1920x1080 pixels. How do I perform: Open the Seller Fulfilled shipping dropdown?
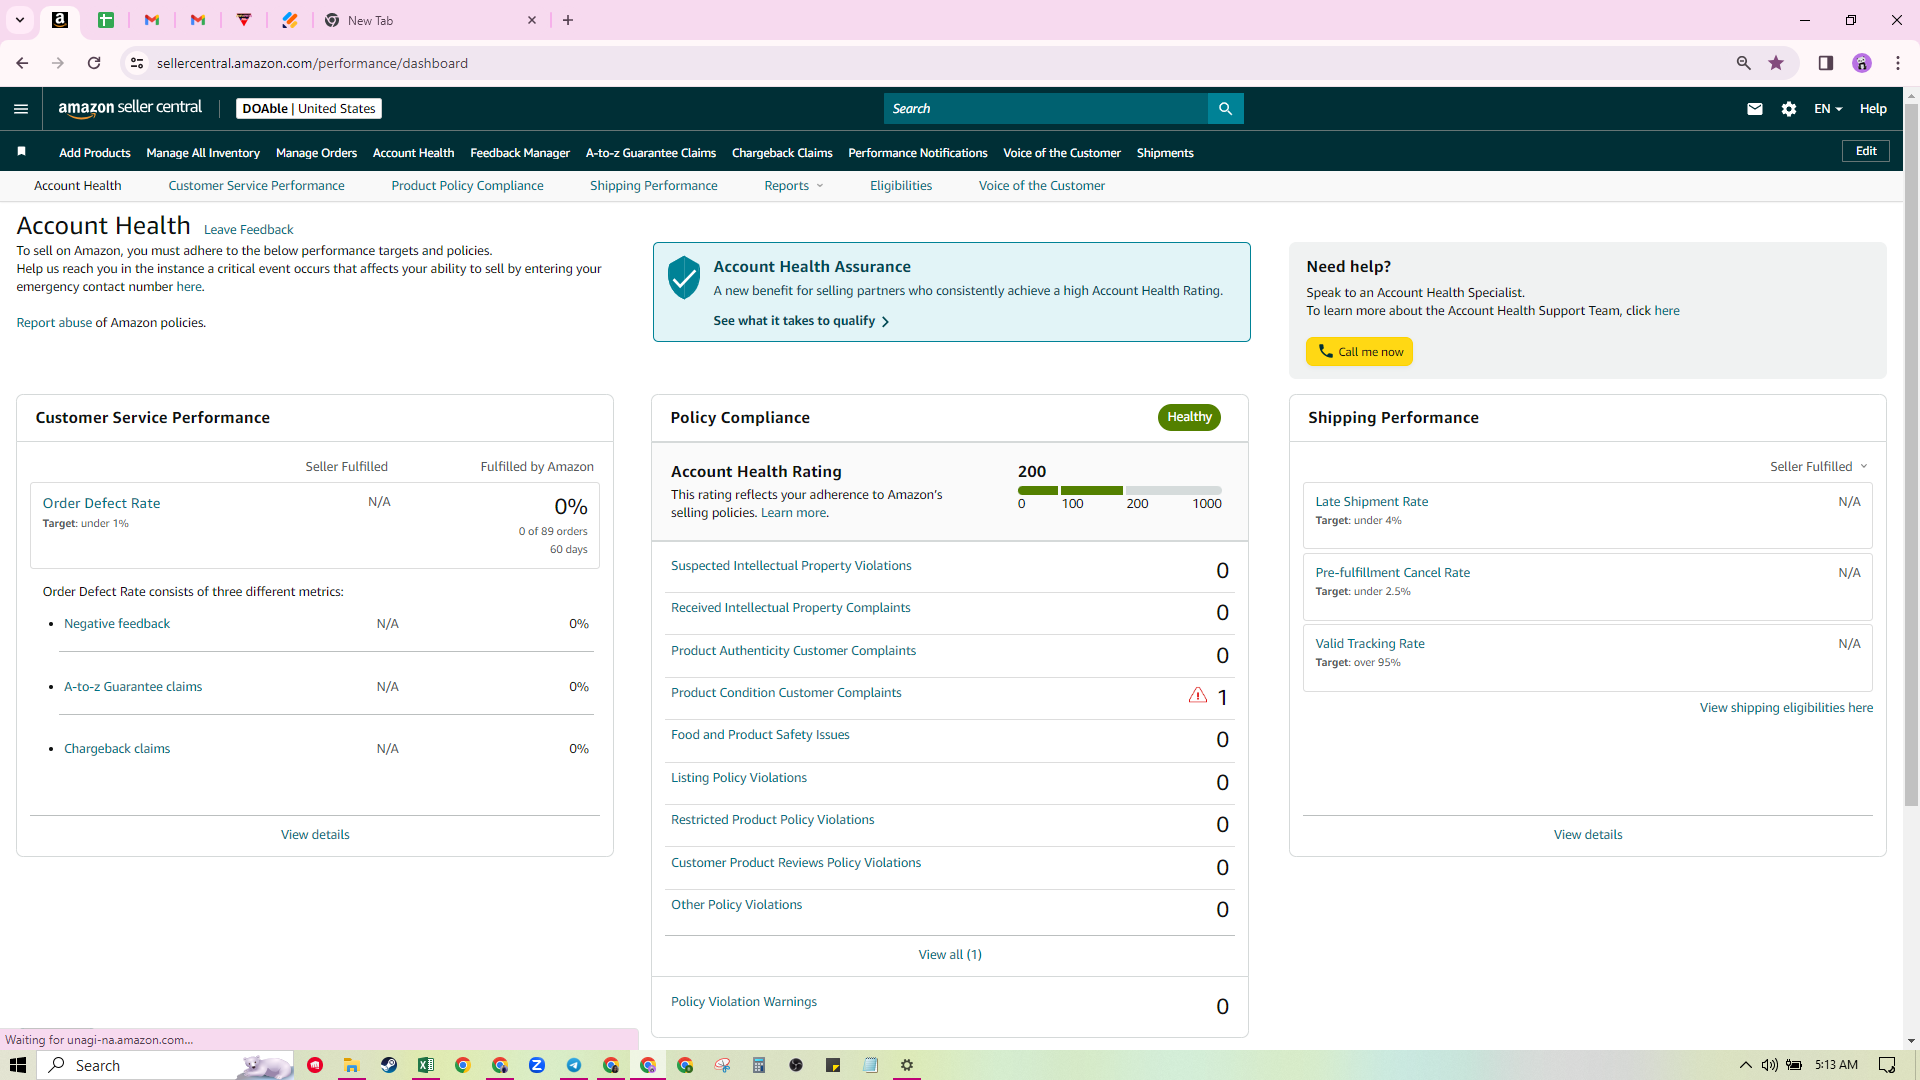point(1819,467)
